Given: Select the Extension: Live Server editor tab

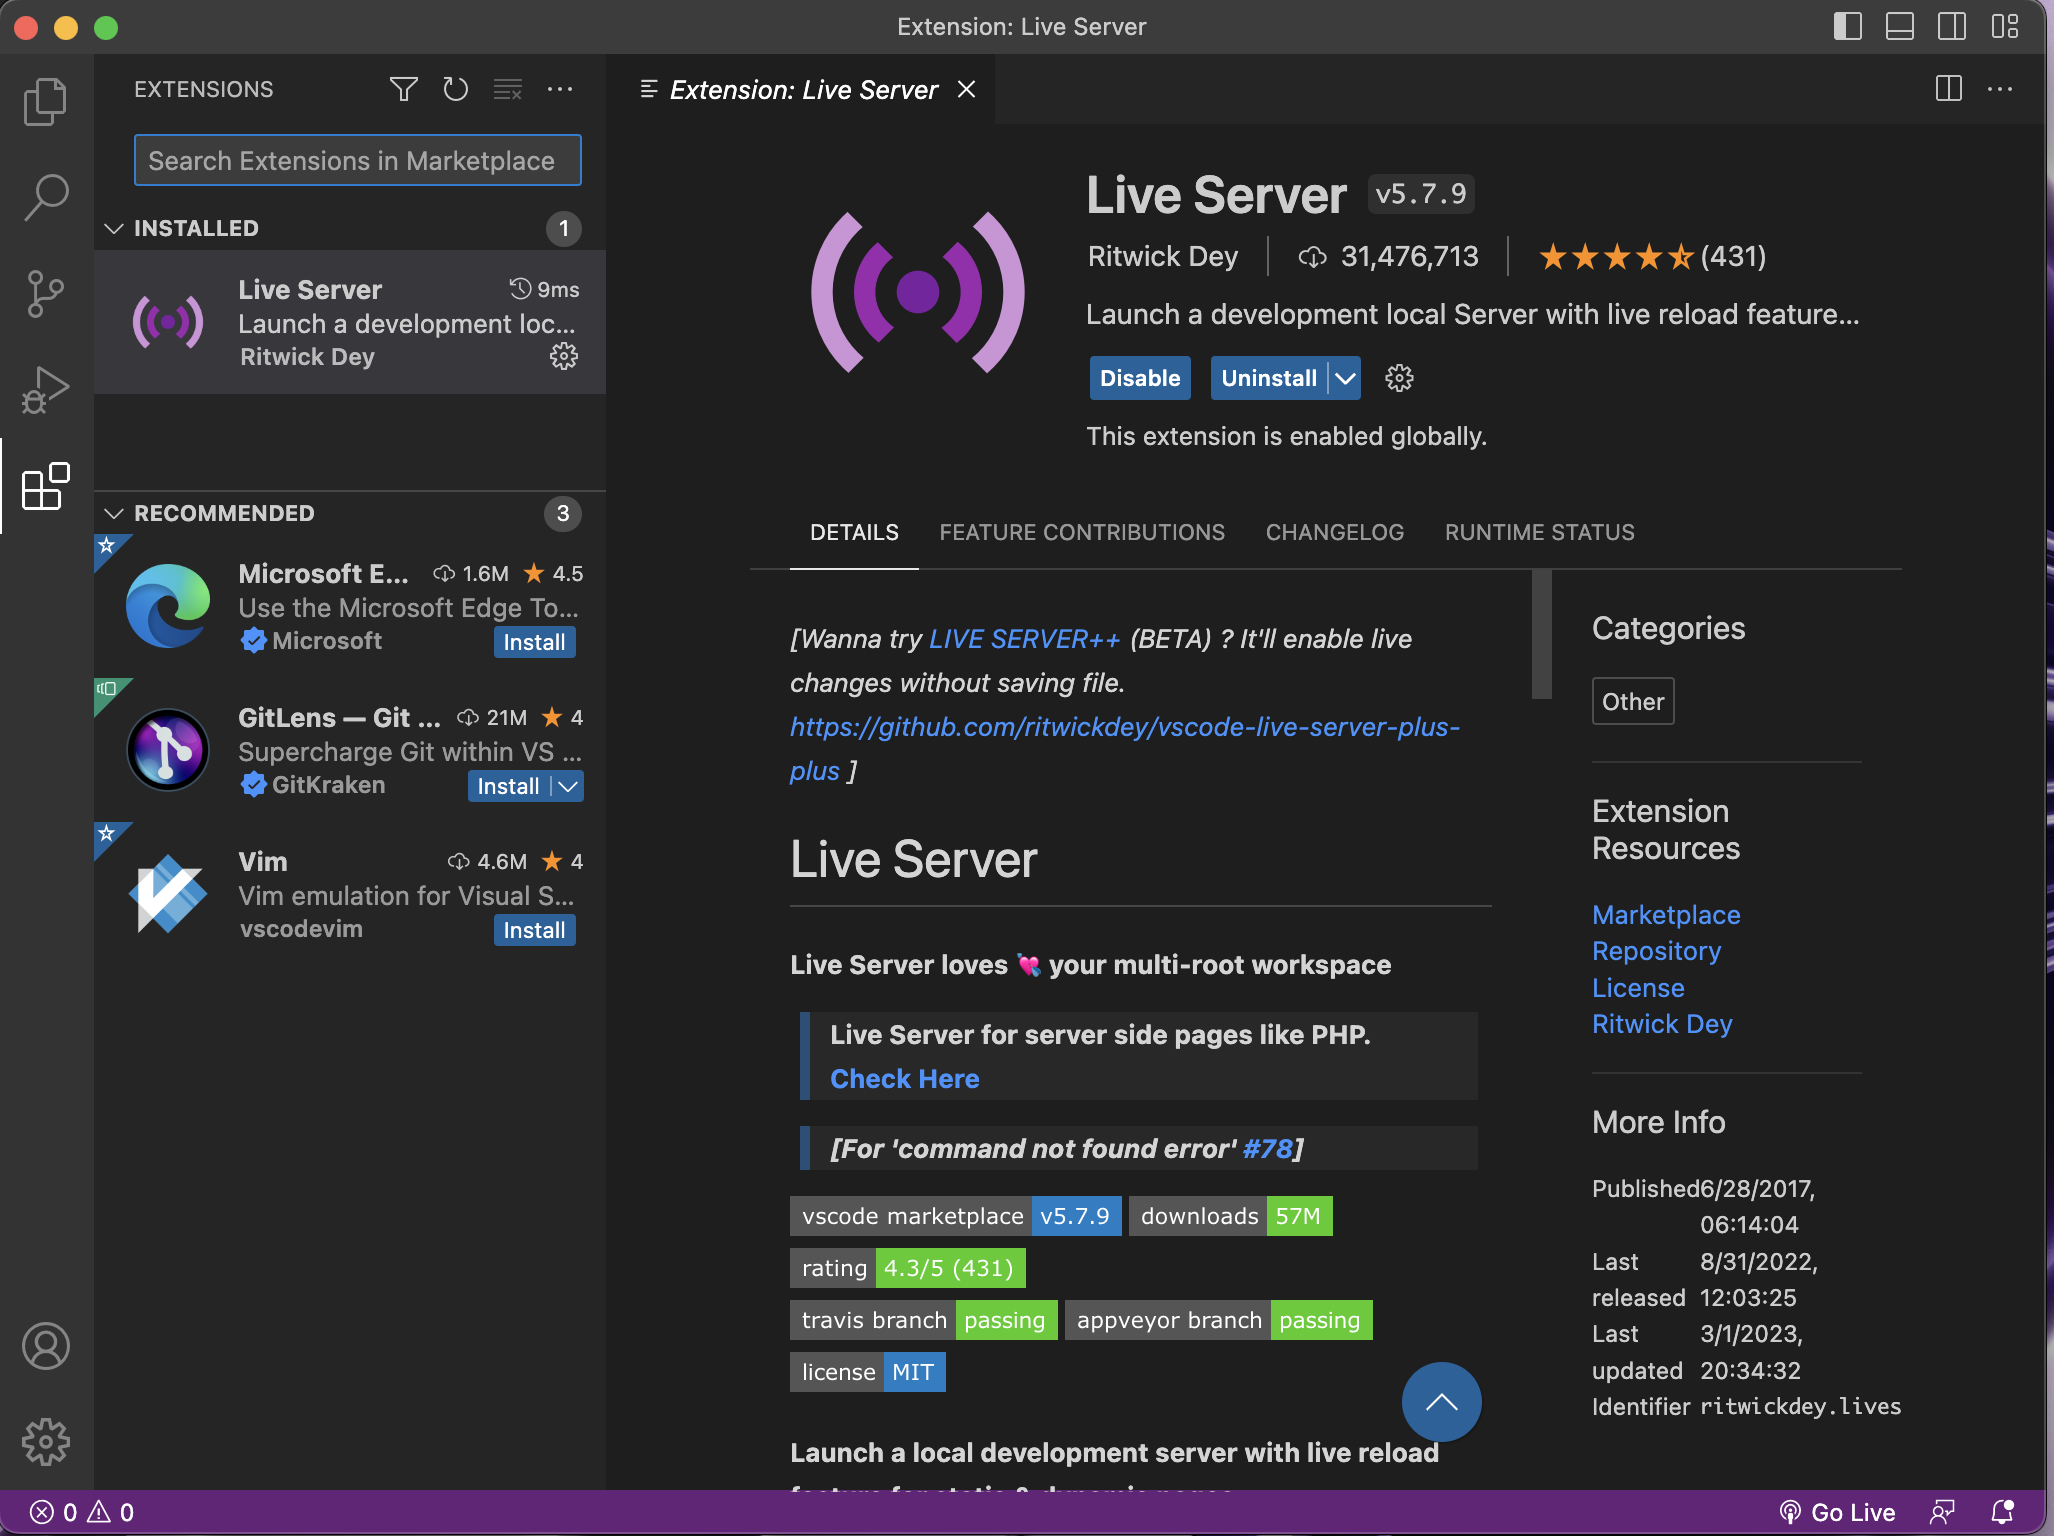Looking at the screenshot, I should click(803, 90).
